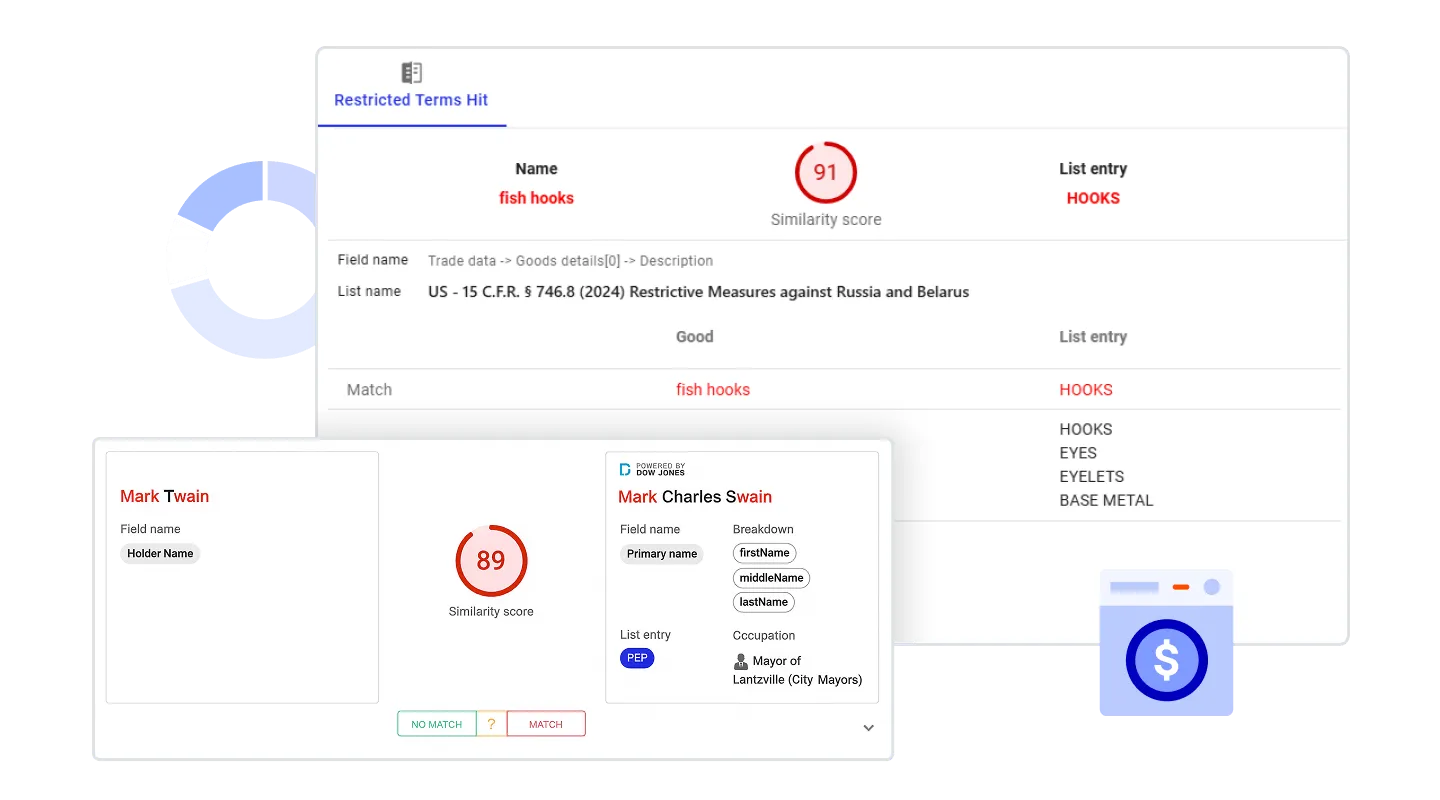Mark as unsure with question mark button
The image size is (1440, 800).
point(491,724)
